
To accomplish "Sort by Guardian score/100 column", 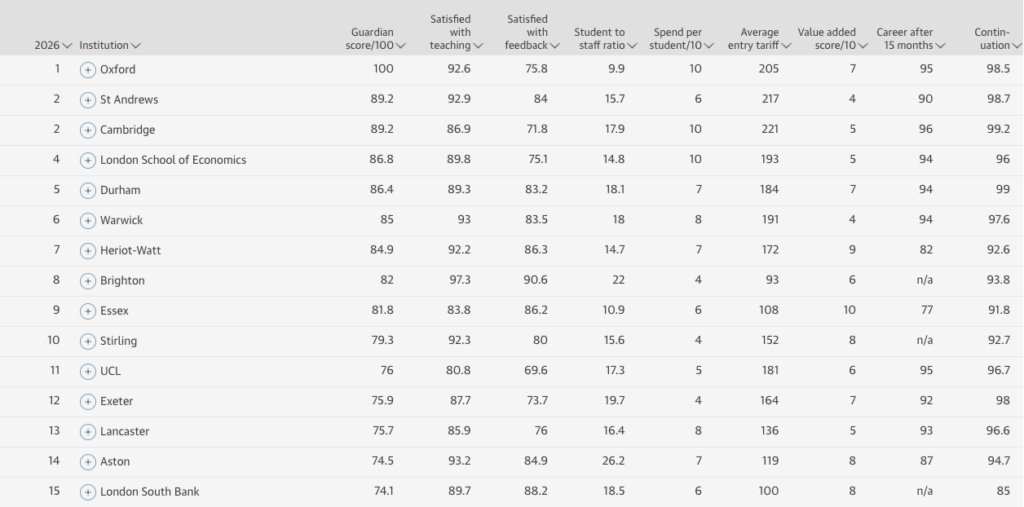I will (372, 39).
